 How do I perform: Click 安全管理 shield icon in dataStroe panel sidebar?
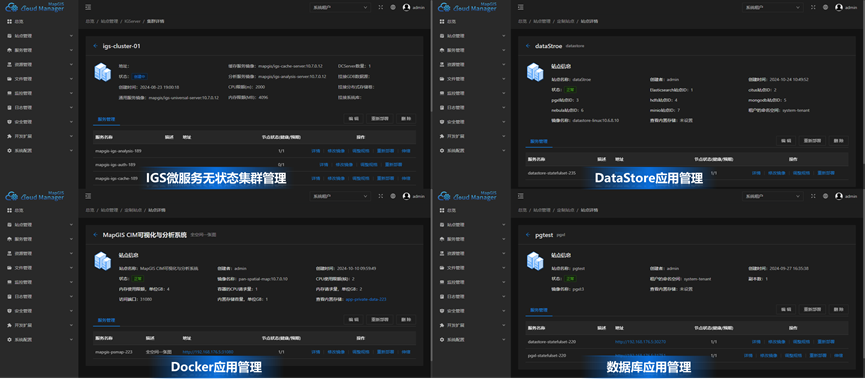pos(441,121)
